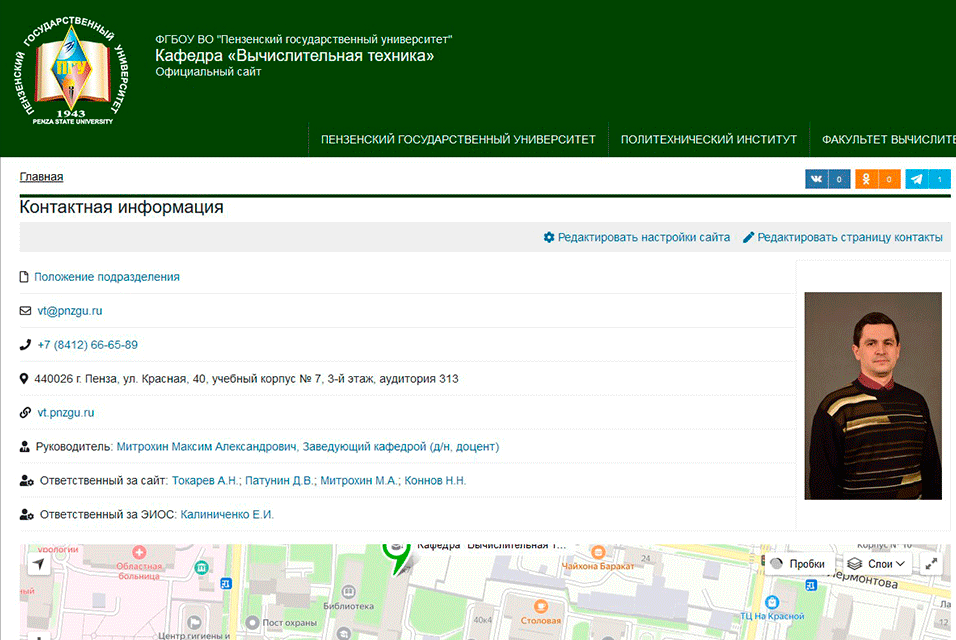The height and width of the screenshot is (640, 956).
Task: Click the ТЦ На Красной map icon
Action: pos(772,602)
